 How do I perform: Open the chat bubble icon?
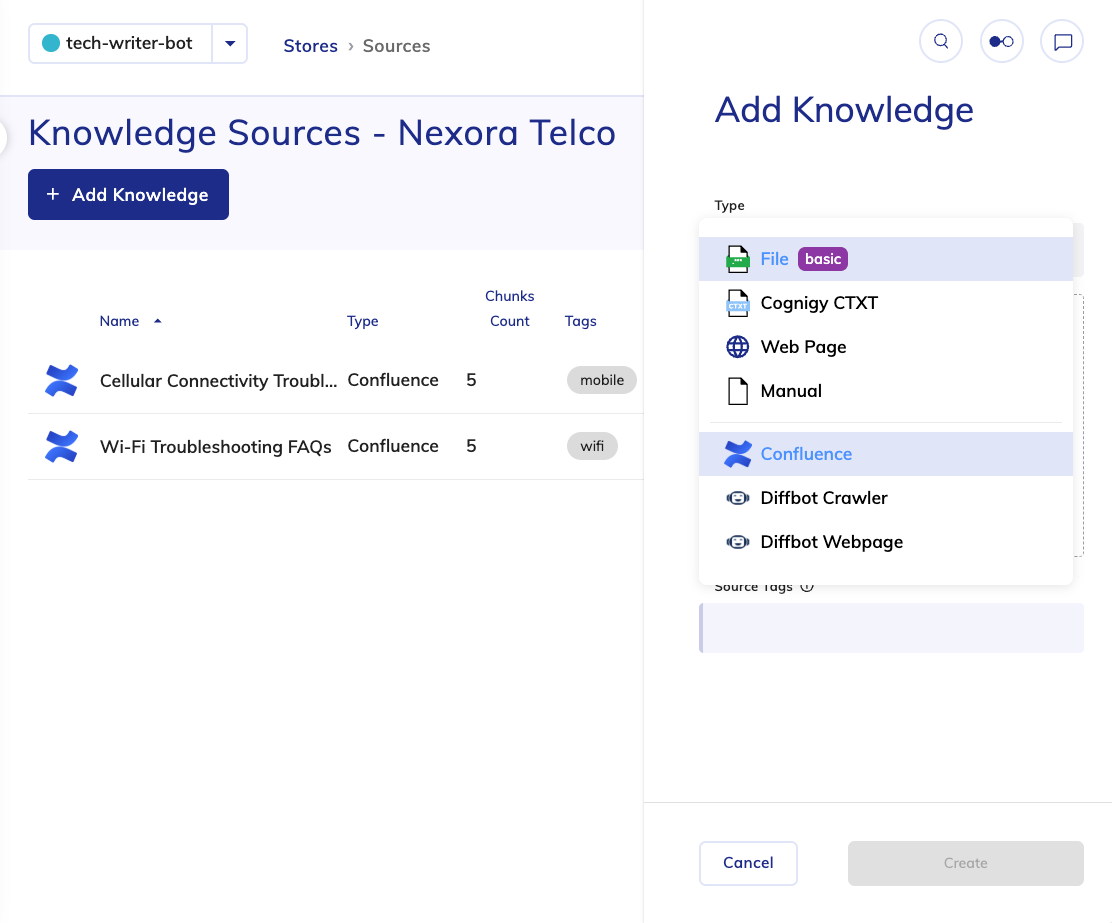click(1062, 42)
